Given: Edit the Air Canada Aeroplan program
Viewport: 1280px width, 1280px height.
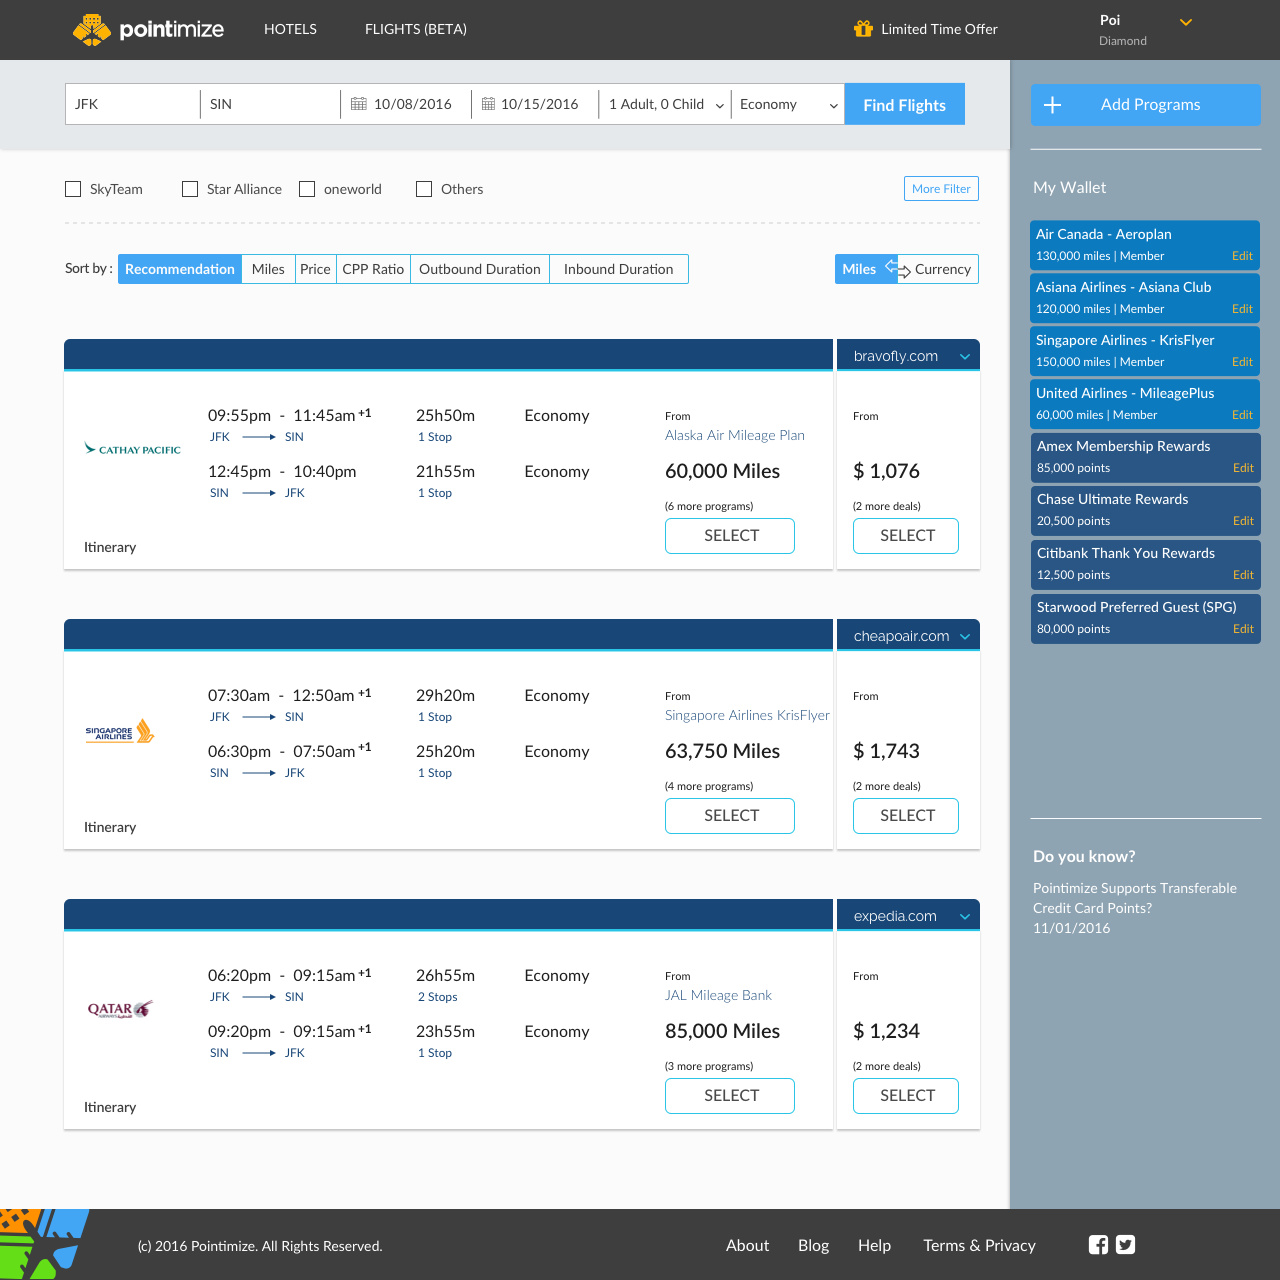Looking at the screenshot, I should (1242, 256).
